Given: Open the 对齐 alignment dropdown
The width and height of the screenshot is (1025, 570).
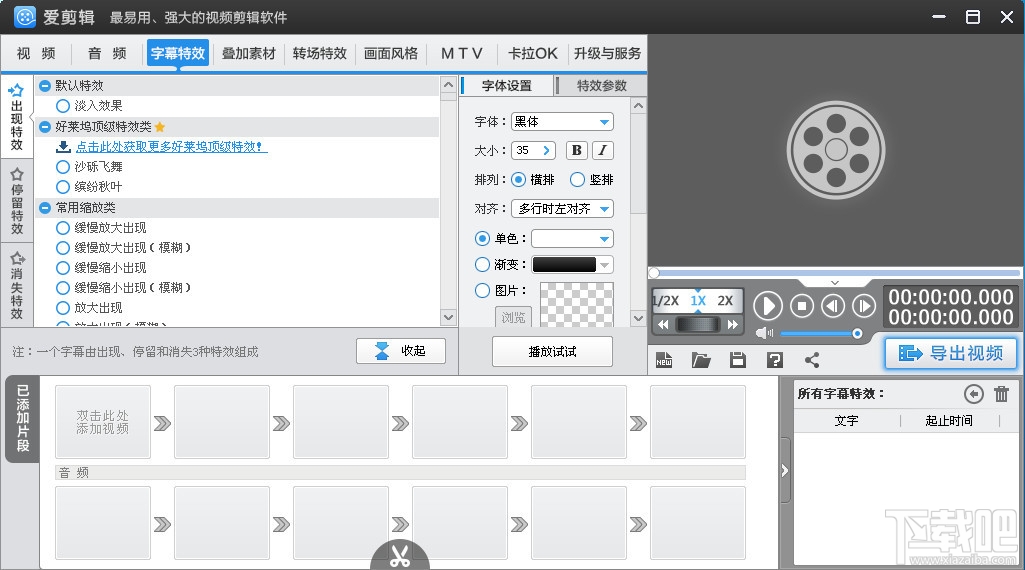Looking at the screenshot, I should [562, 209].
